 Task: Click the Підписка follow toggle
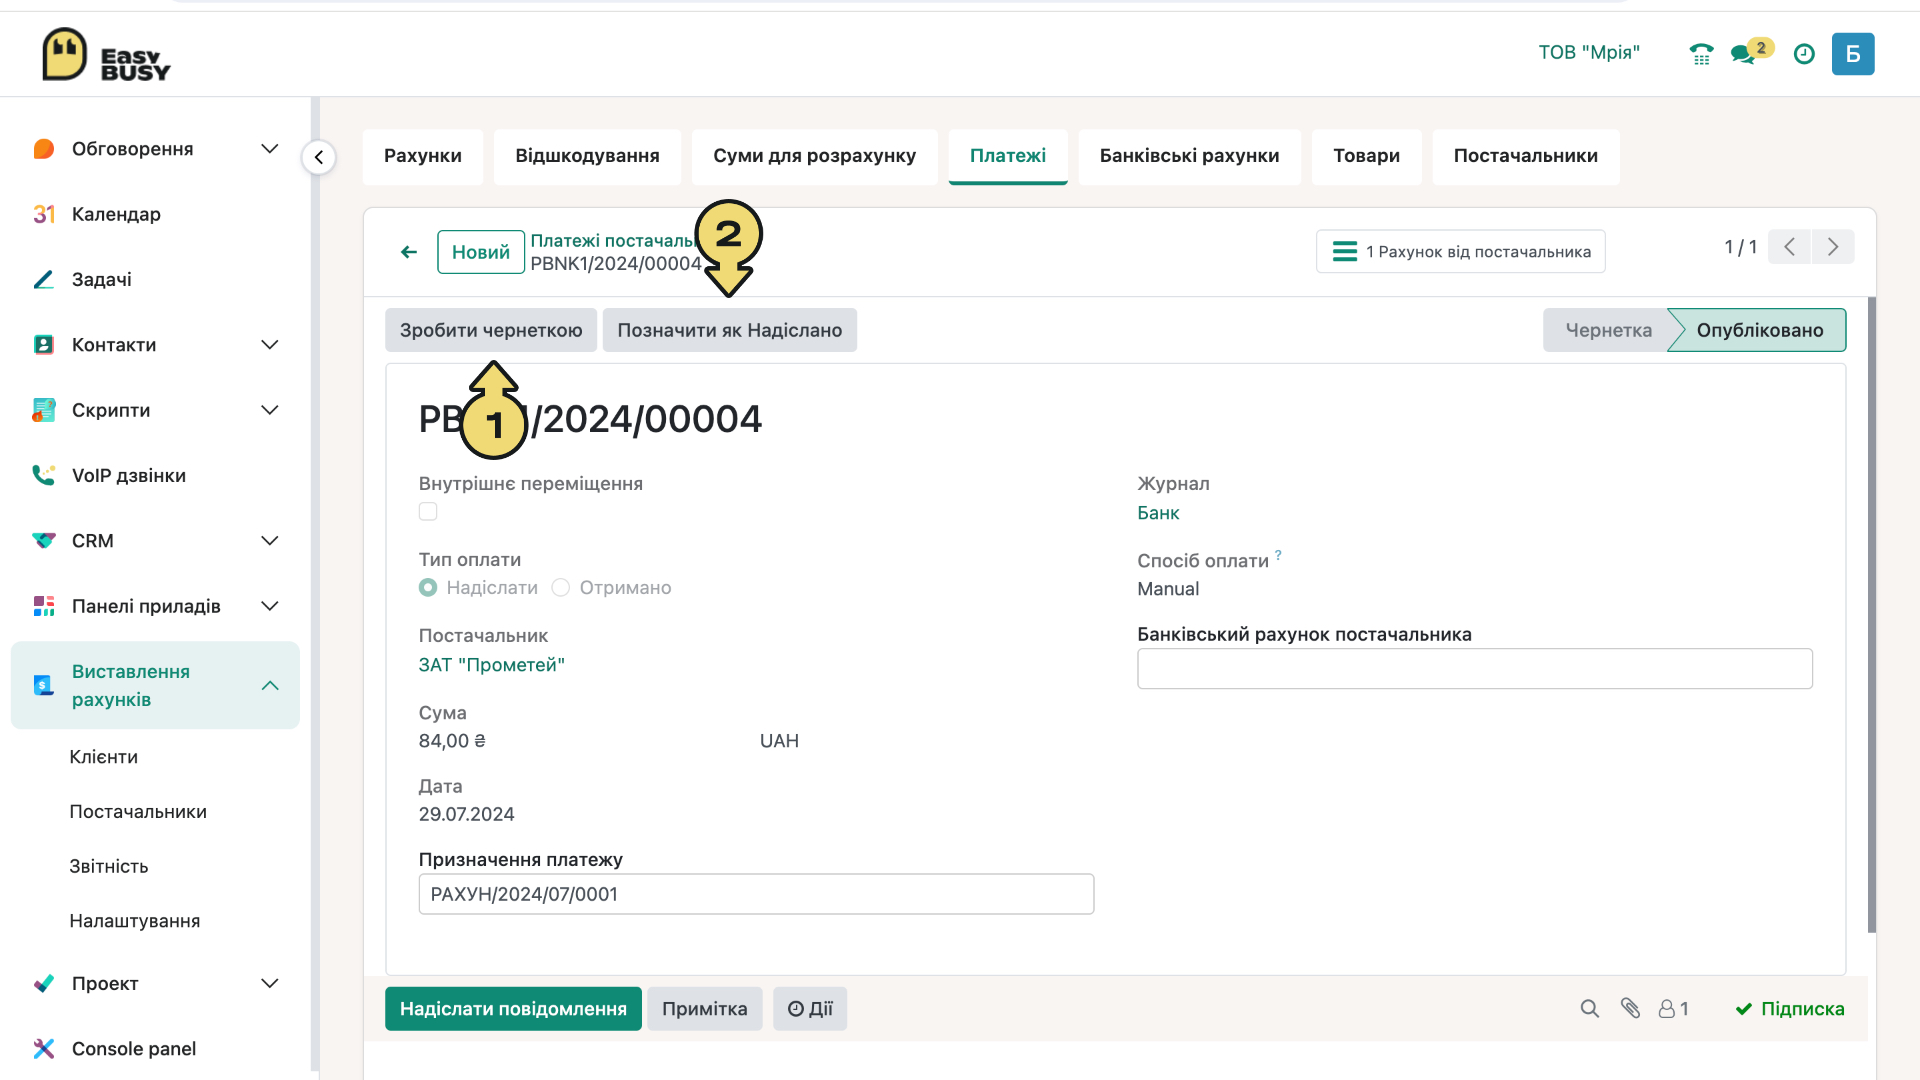coord(1790,1009)
